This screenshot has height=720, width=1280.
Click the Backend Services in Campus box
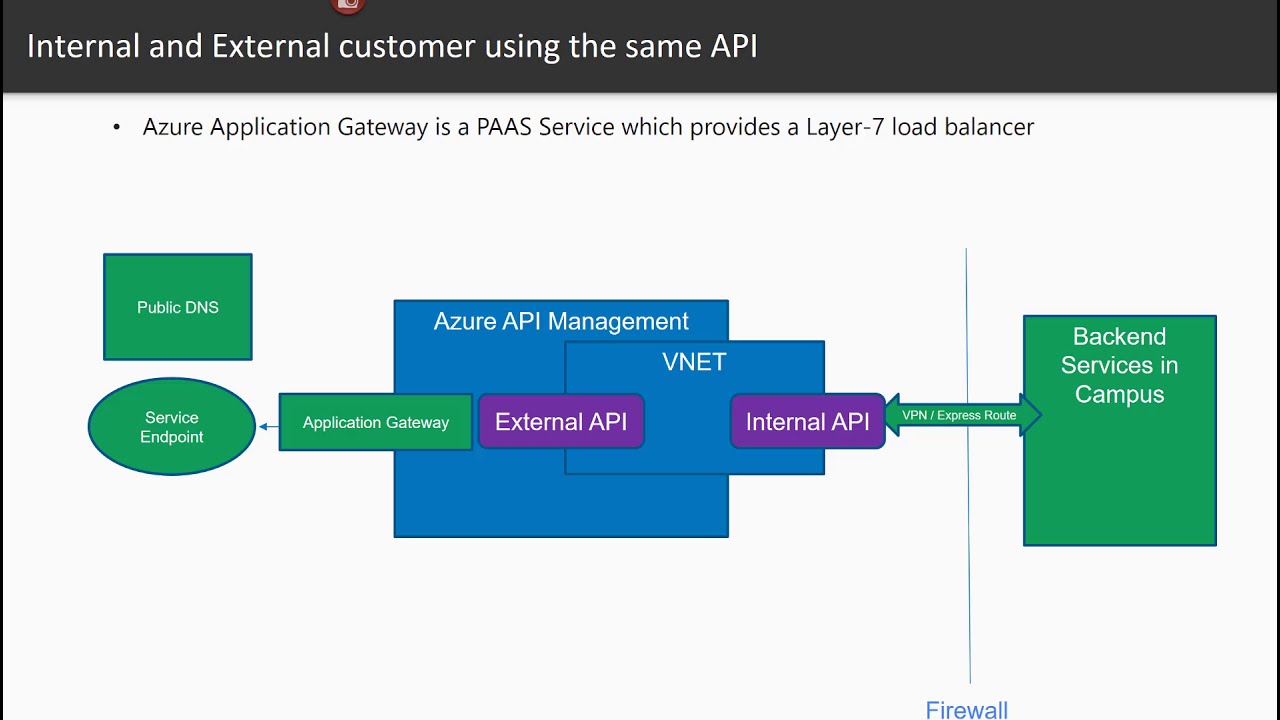tap(1120, 431)
